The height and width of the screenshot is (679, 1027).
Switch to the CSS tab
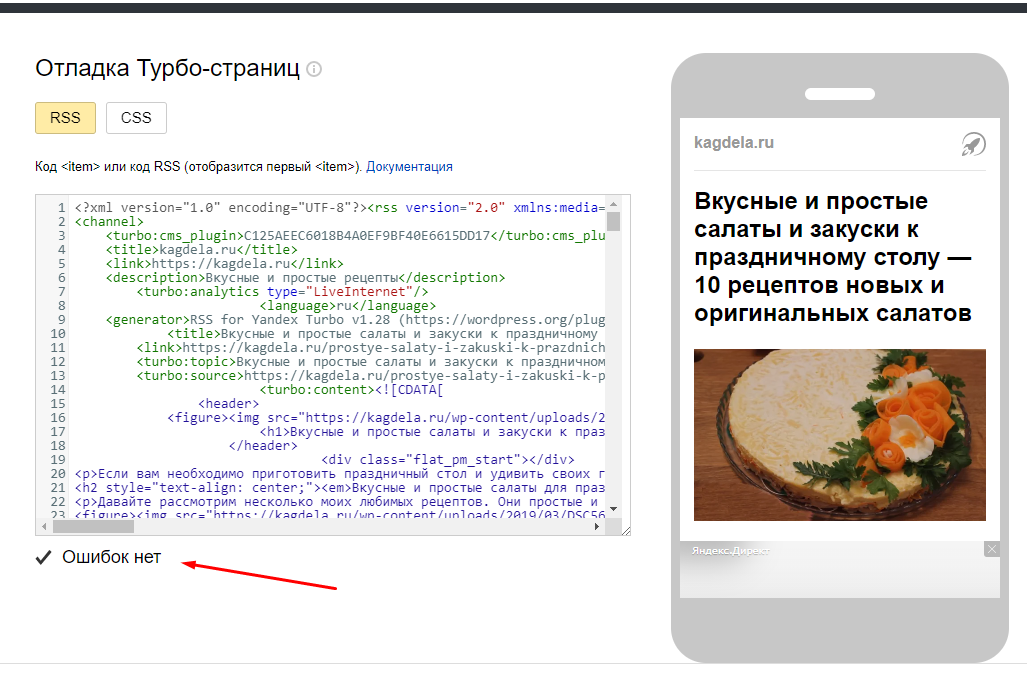(136, 118)
